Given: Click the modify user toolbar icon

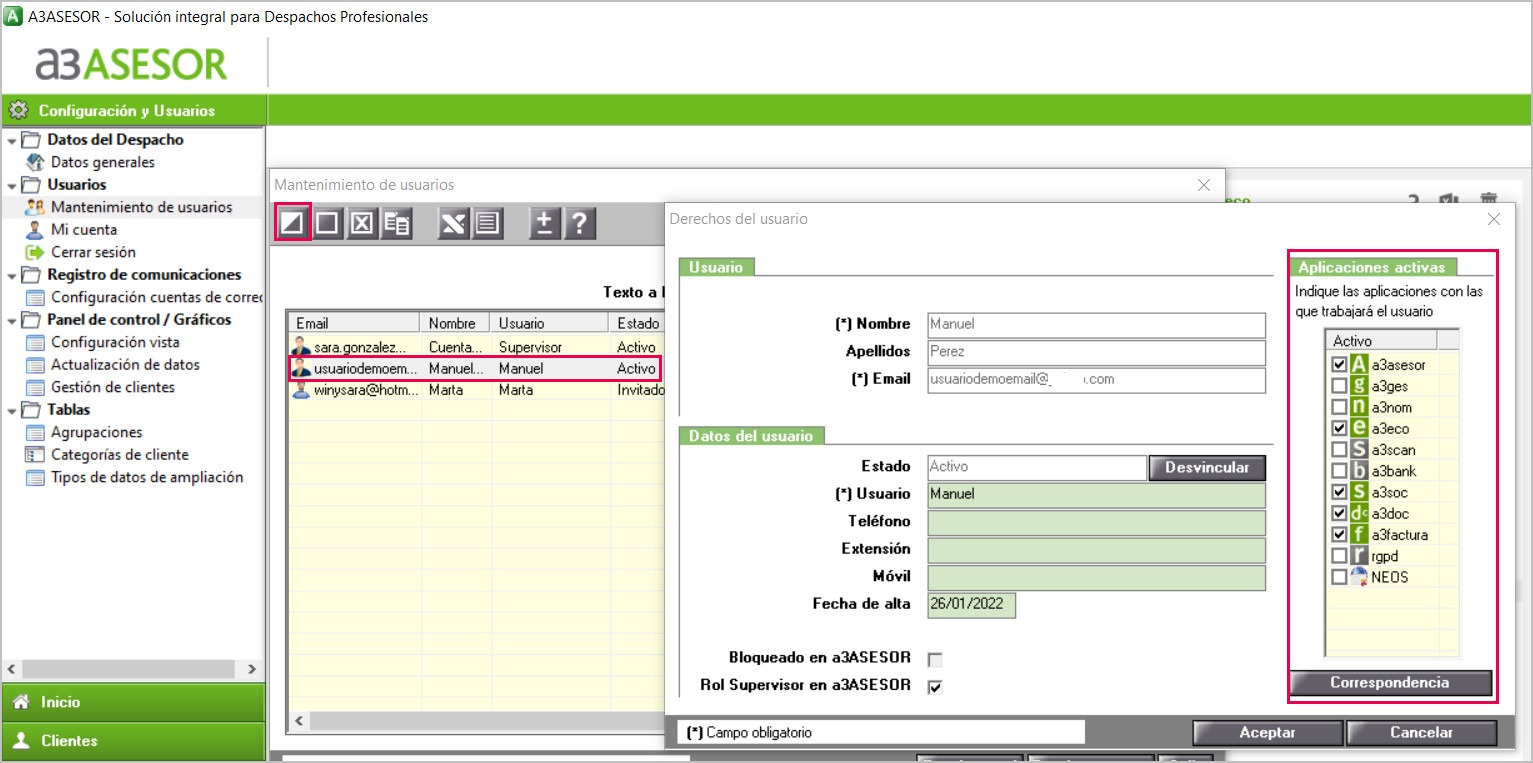Looking at the screenshot, I should pyautogui.click(x=292, y=222).
